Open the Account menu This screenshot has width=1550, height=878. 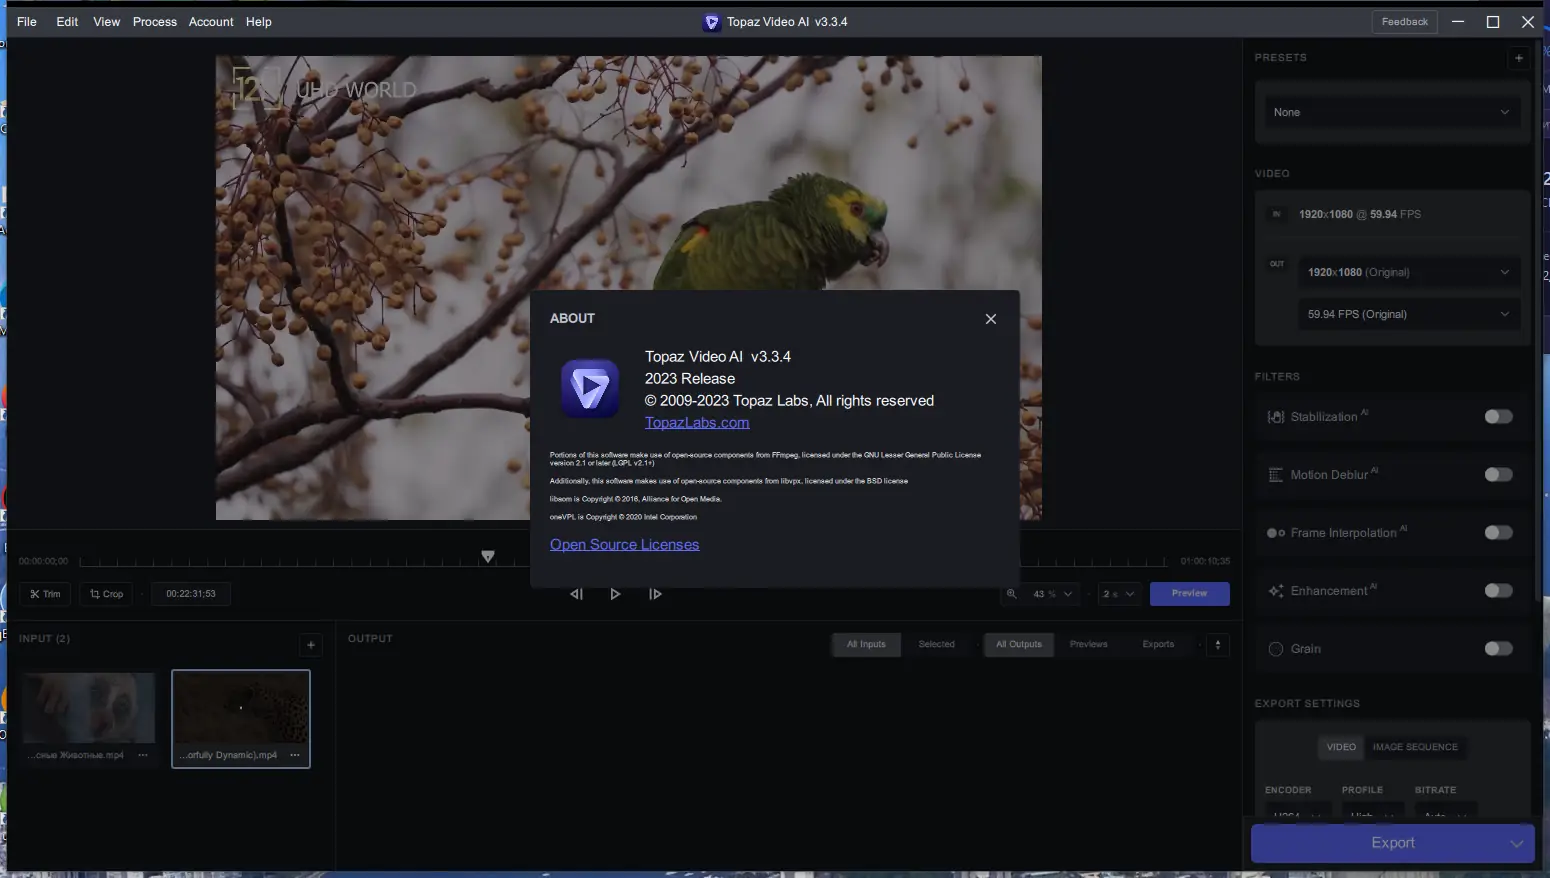pos(211,22)
